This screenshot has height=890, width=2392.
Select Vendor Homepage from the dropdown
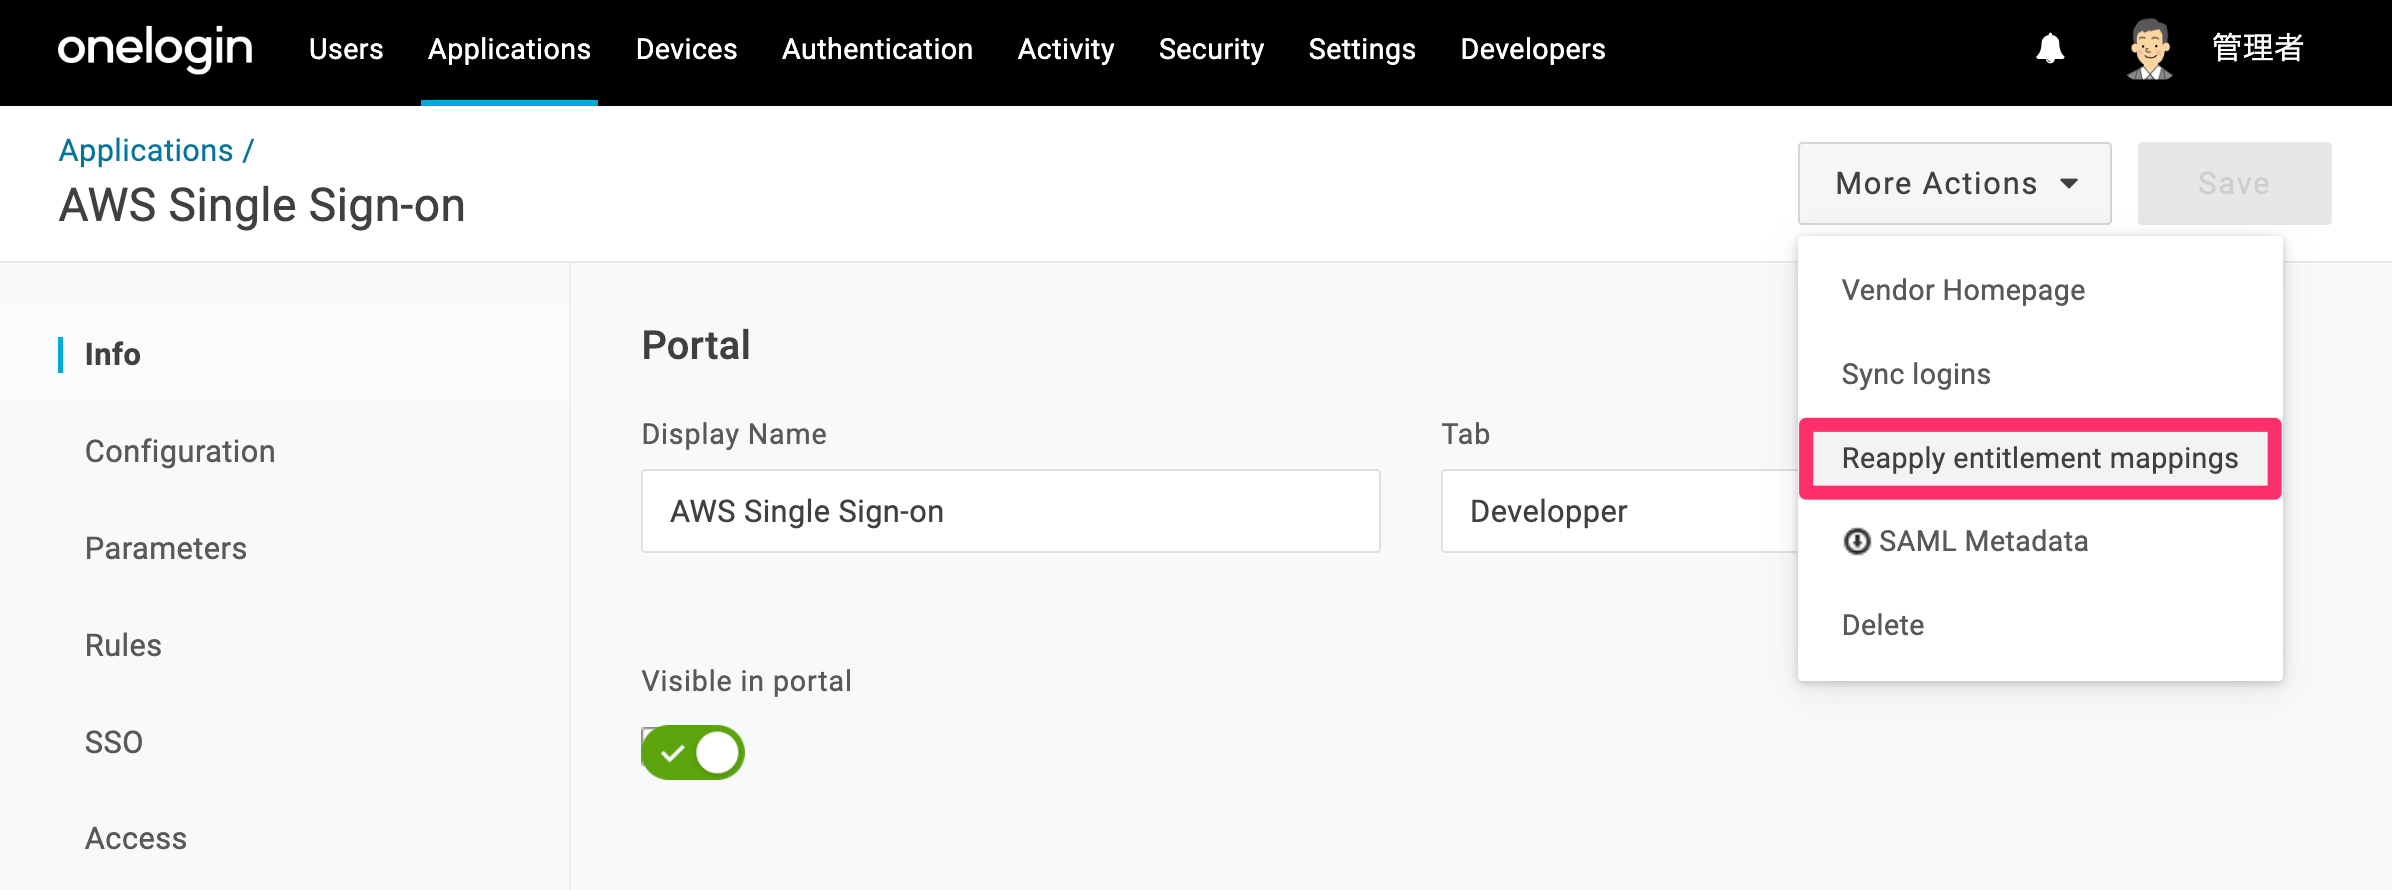pos(2040,290)
